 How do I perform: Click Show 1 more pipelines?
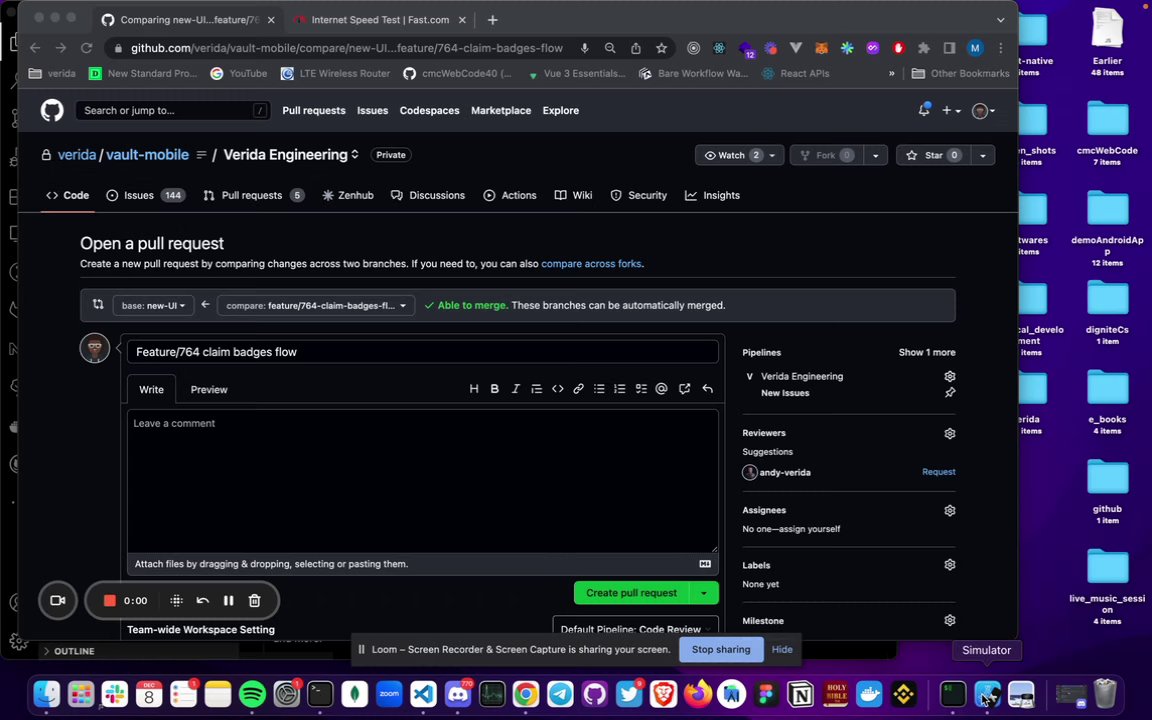(926, 353)
